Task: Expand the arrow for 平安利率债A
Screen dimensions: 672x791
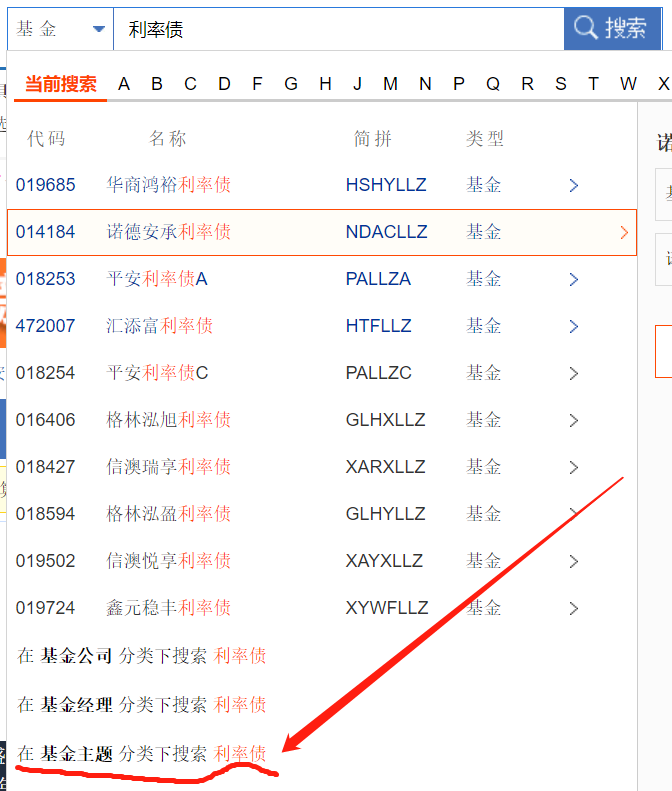Action: (x=574, y=279)
